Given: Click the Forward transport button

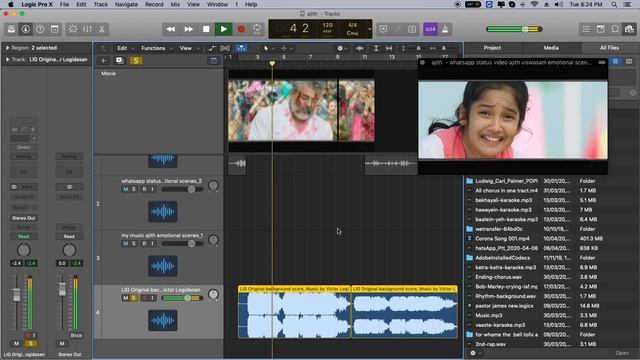Looking at the screenshot, I should (189, 29).
